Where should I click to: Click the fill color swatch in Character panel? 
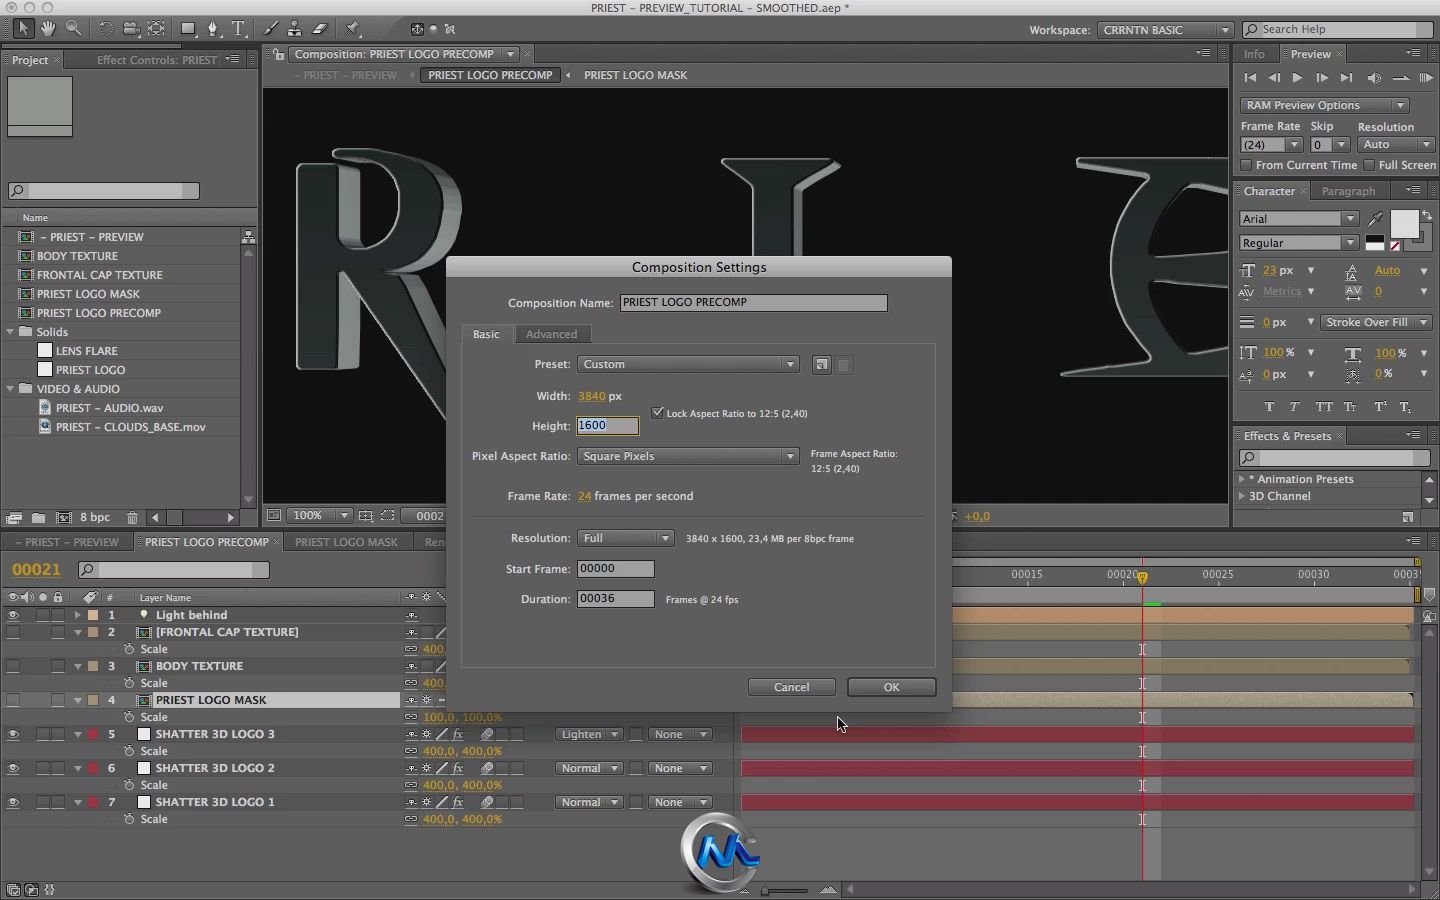1404,225
